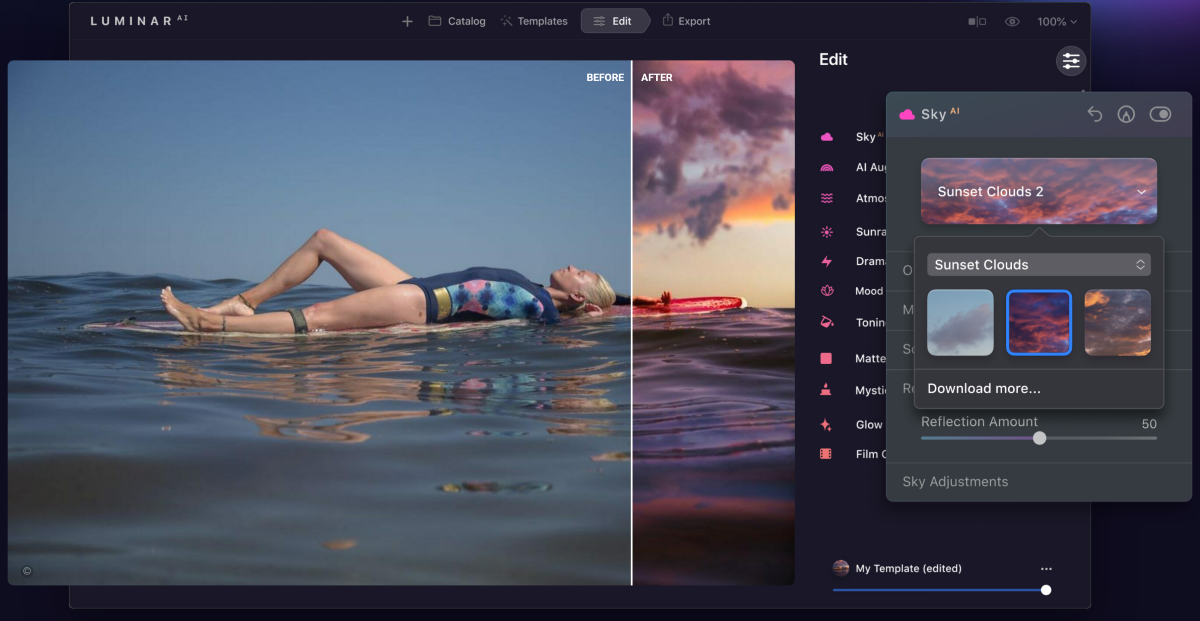Toggle the Sky AI on/off switch
The height and width of the screenshot is (621, 1200).
point(1160,115)
